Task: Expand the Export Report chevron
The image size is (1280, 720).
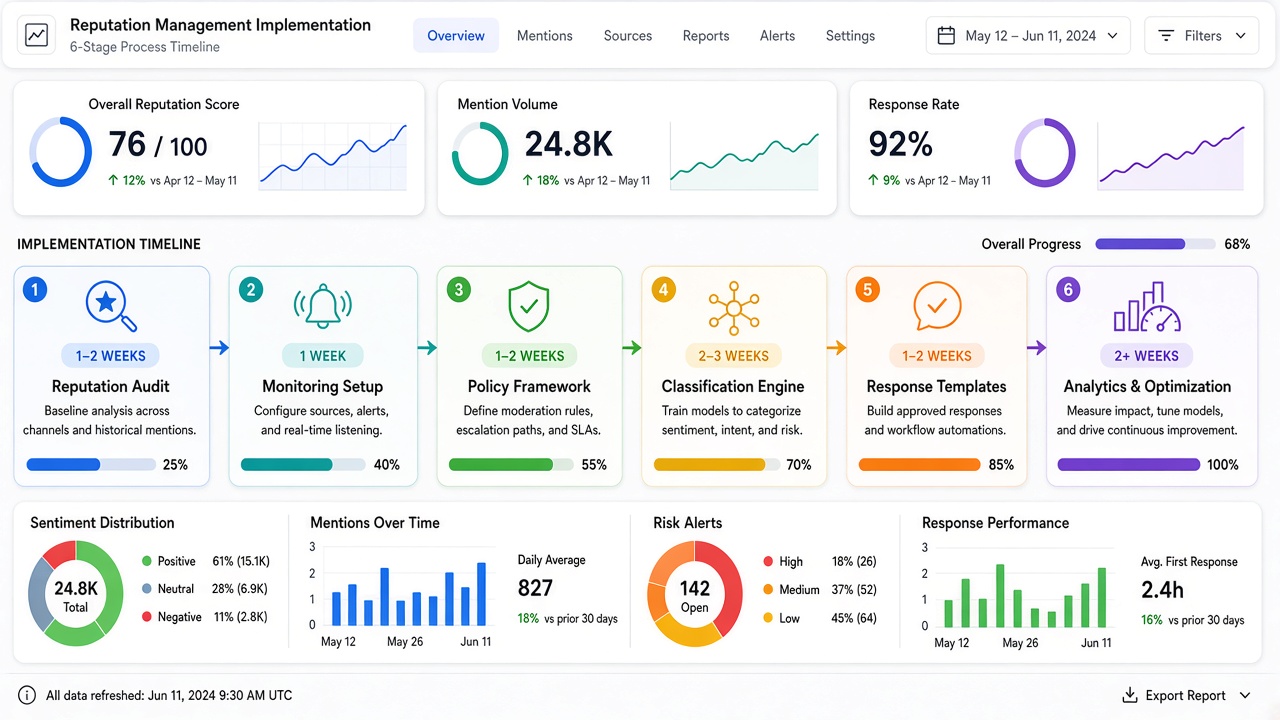Action: 1245,695
